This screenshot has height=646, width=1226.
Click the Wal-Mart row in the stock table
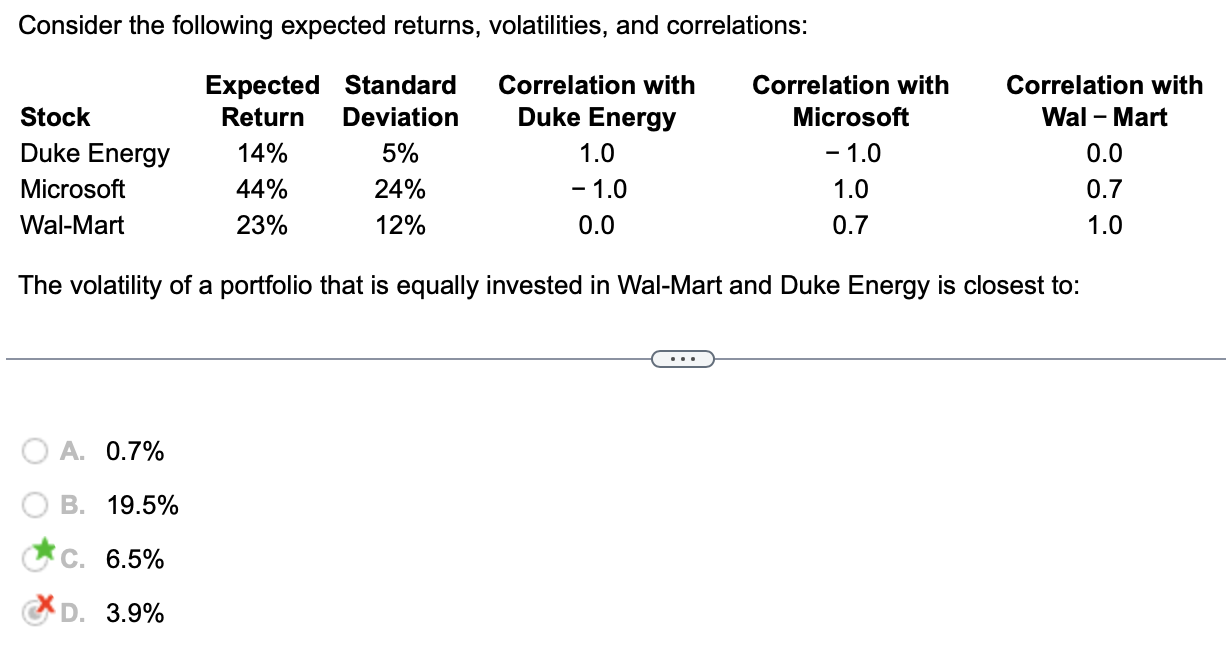pyautogui.click(x=71, y=225)
